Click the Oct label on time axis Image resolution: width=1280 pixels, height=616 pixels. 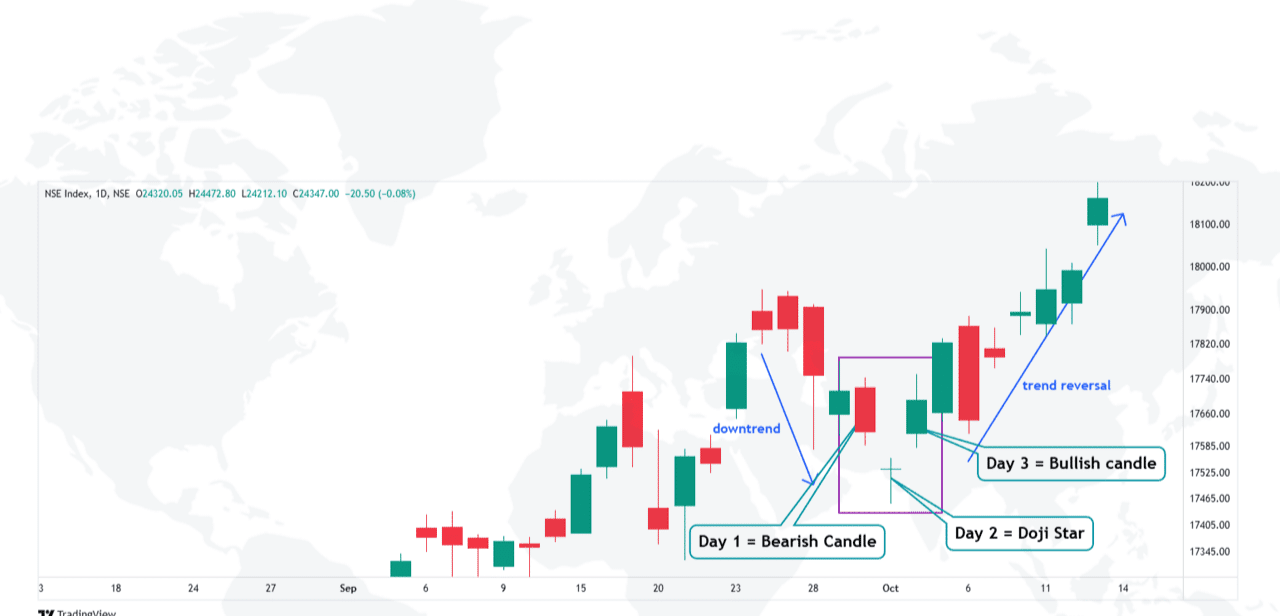point(889,589)
